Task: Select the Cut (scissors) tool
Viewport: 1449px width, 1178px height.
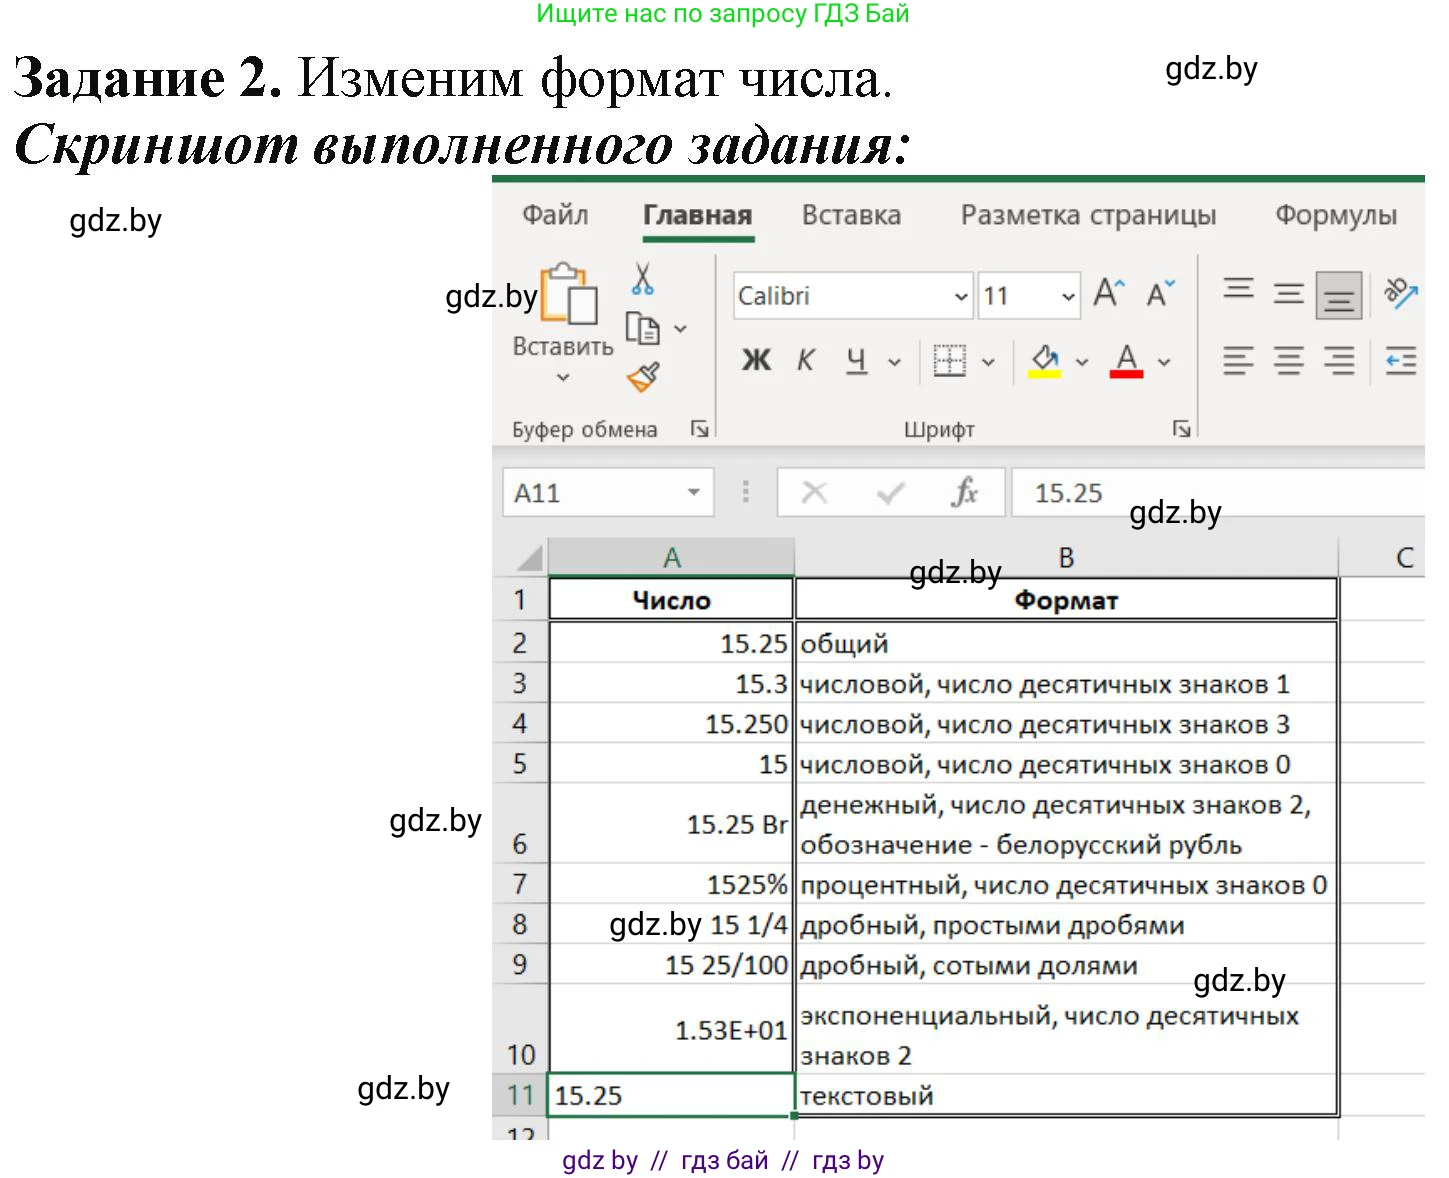Action: click(644, 283)
